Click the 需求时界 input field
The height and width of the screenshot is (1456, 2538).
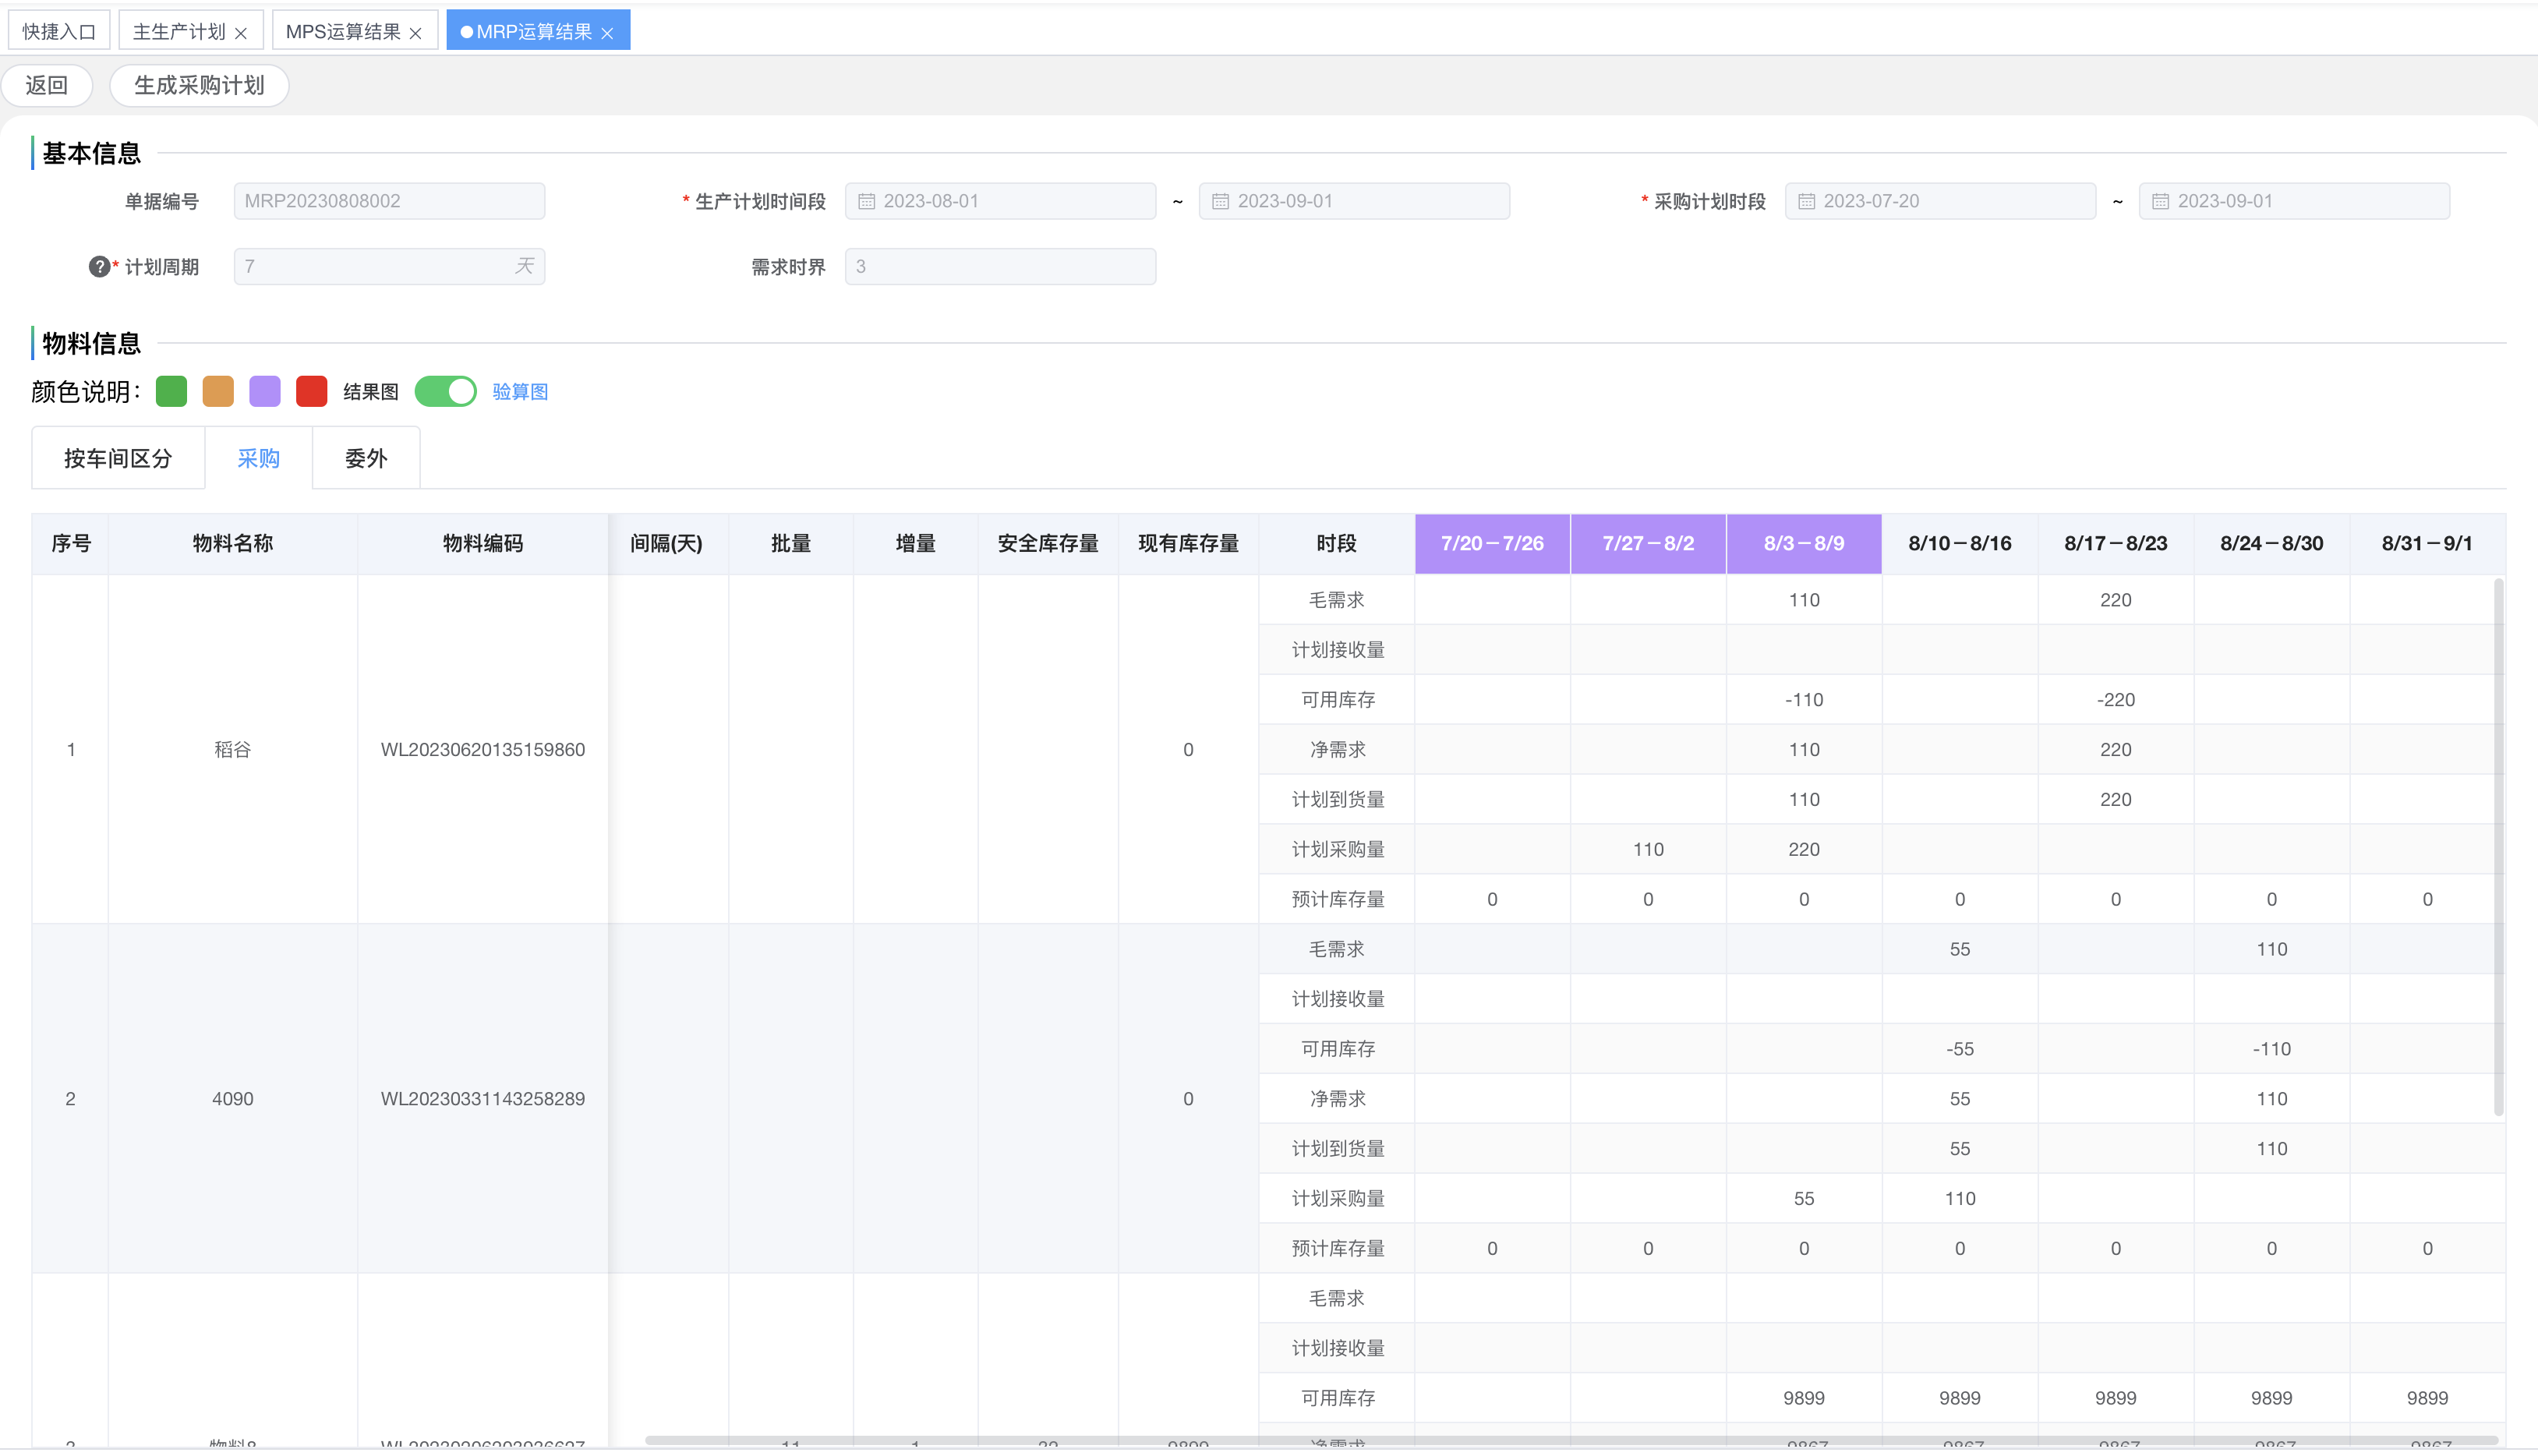[x=1000, y=266]
